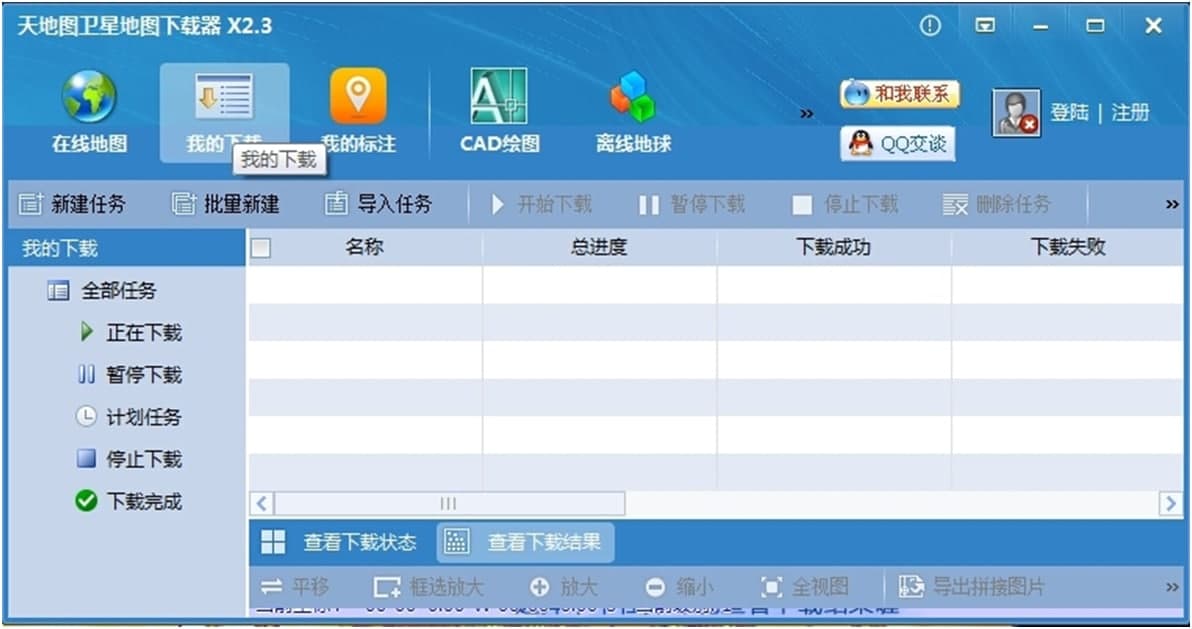Expand the bottom toolbar overflow chevron
The height and width of the screenshot is (629, 1192).
[x=1171, y=587]
